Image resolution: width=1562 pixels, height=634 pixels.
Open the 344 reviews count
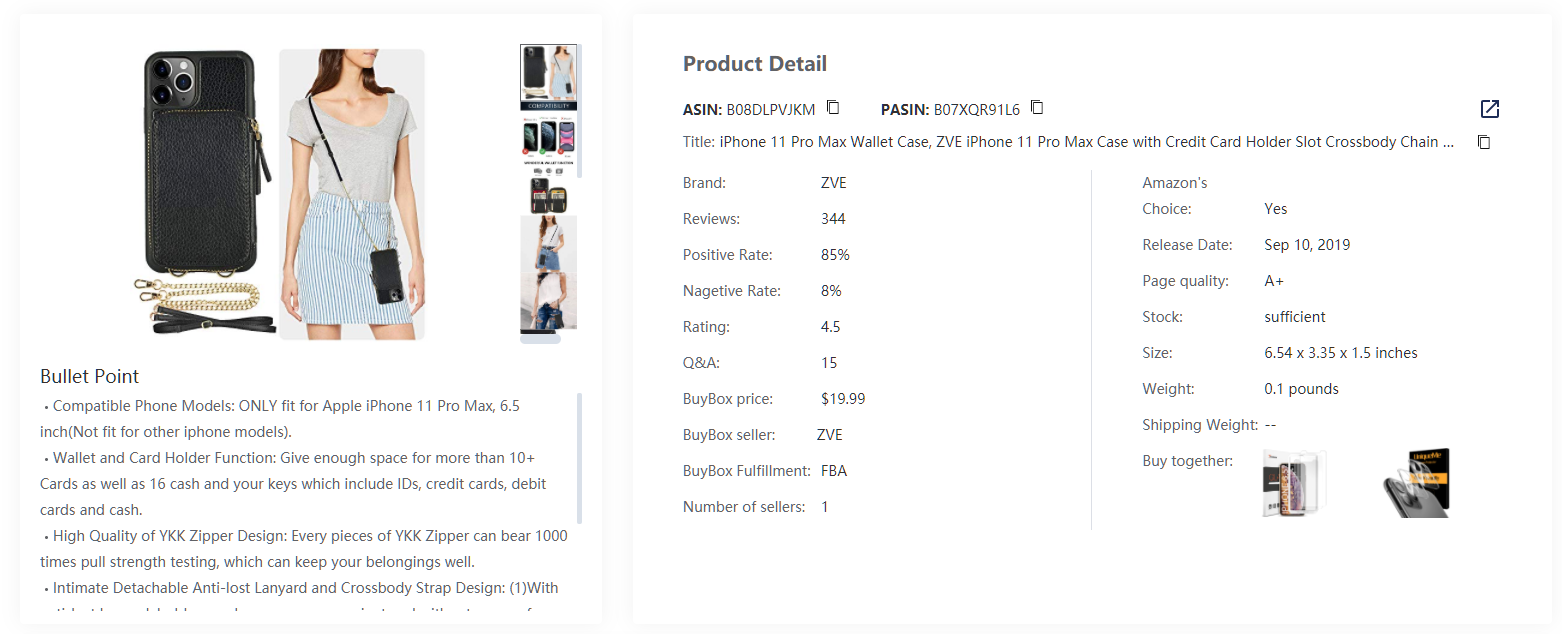pos(832,218)
